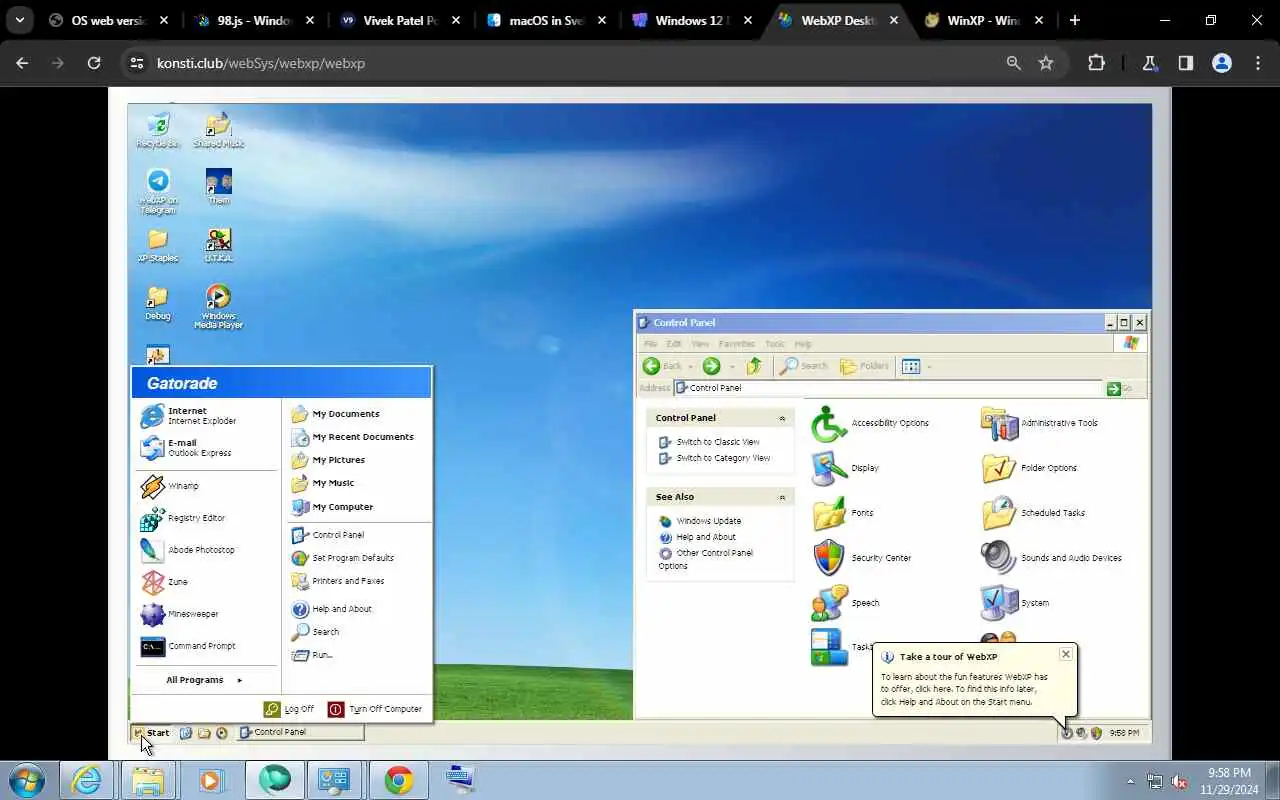Image resolution: width=1280 pixels, height=800 pixels.
Task: Open Speech in Control Panel
Action: [x=845, y=603]
